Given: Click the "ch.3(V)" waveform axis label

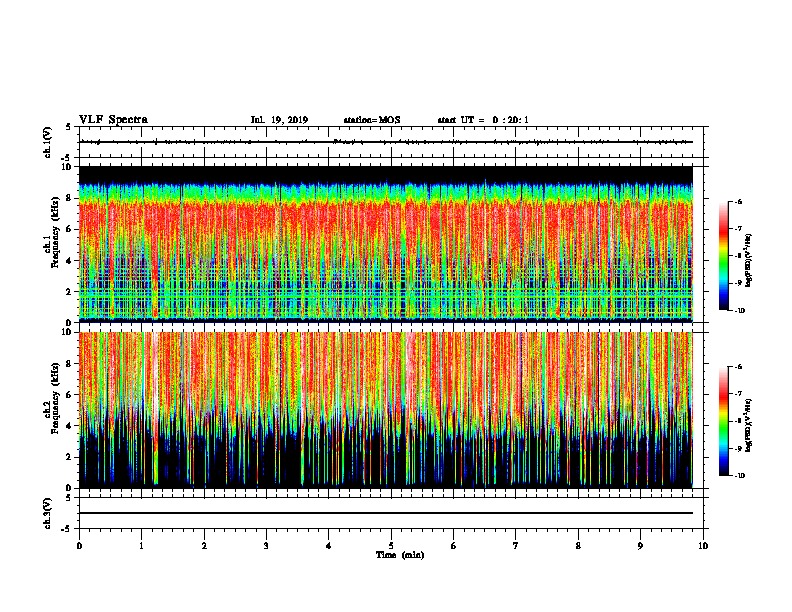Looking at the screenshot, I should (48, 513).
